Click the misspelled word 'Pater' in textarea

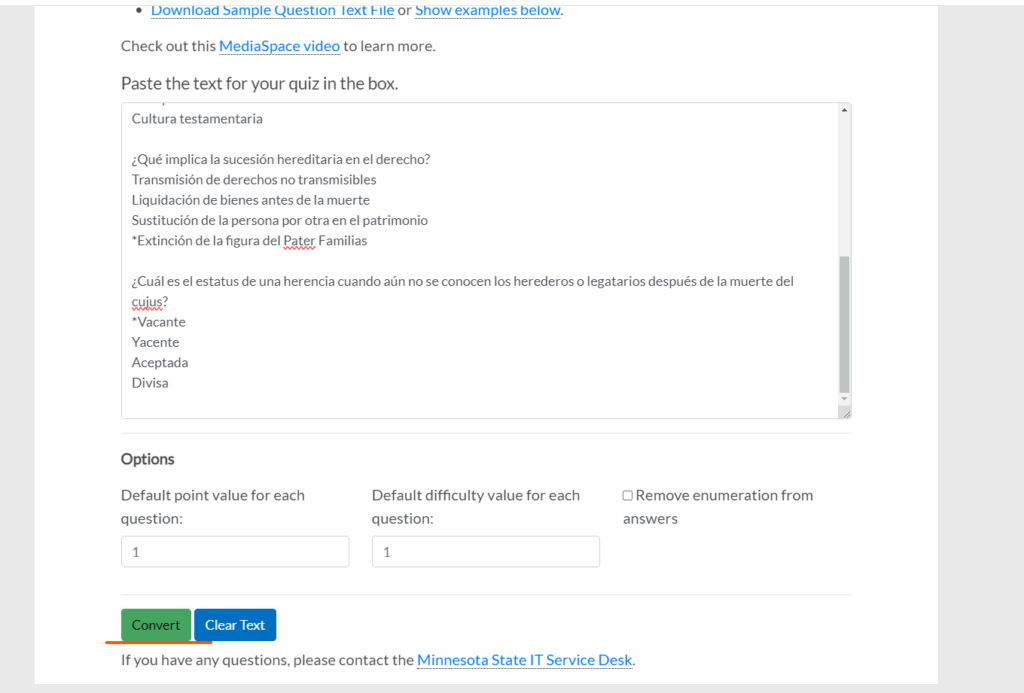pyautogui.click(x=299, y=241)
